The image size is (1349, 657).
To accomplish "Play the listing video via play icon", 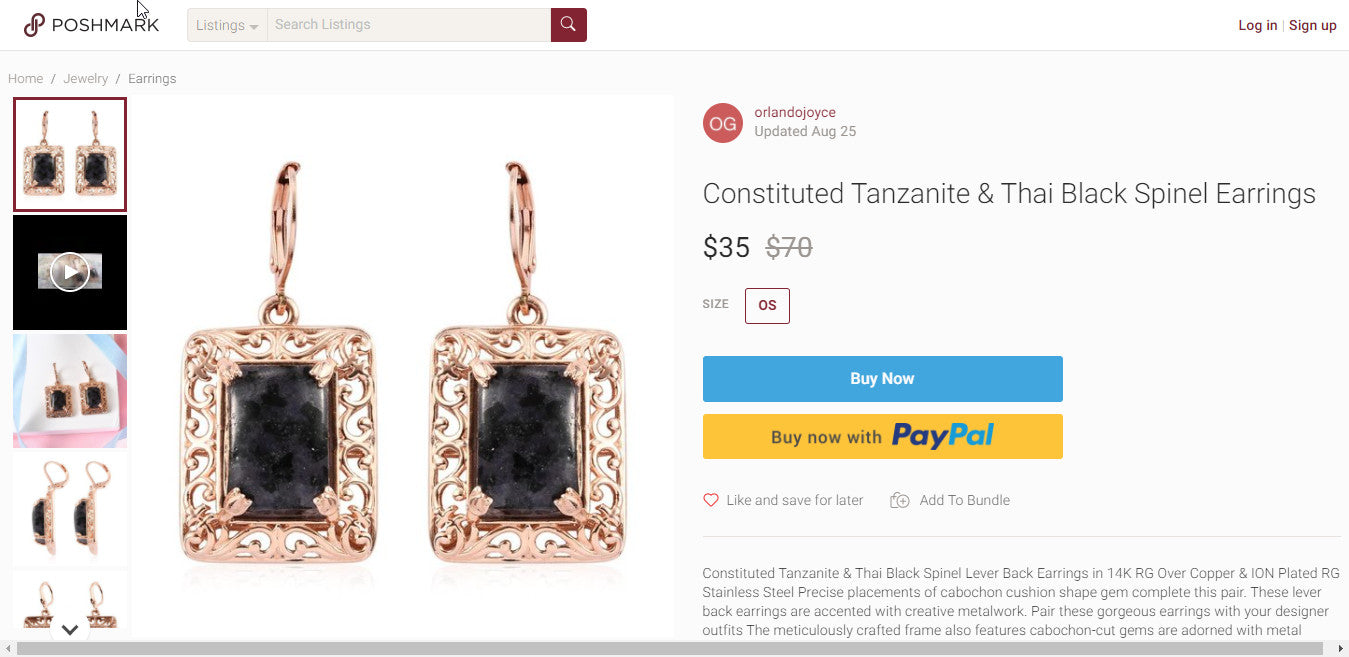I will click(x=69, y=271).
